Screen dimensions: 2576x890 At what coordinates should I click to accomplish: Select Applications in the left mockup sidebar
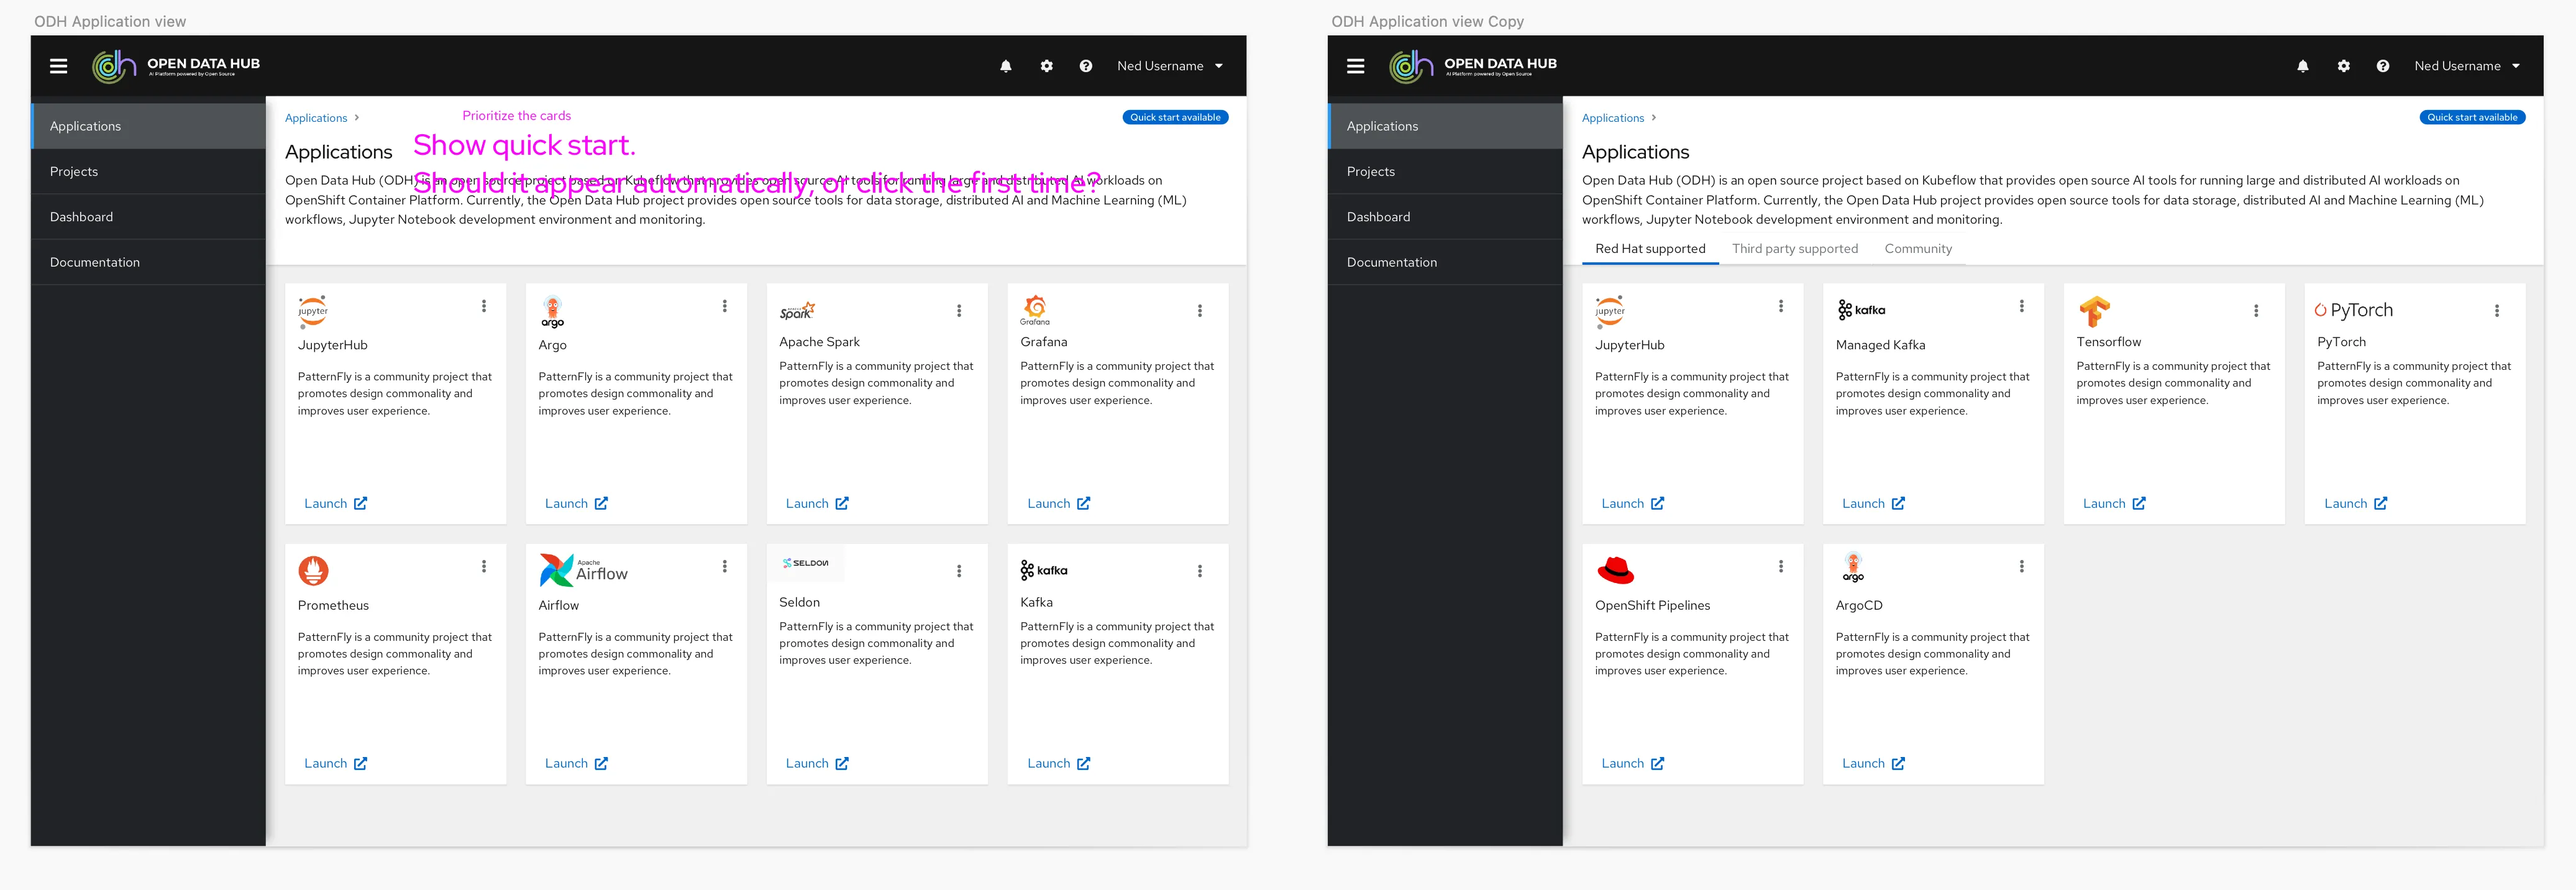pos(148,126)
